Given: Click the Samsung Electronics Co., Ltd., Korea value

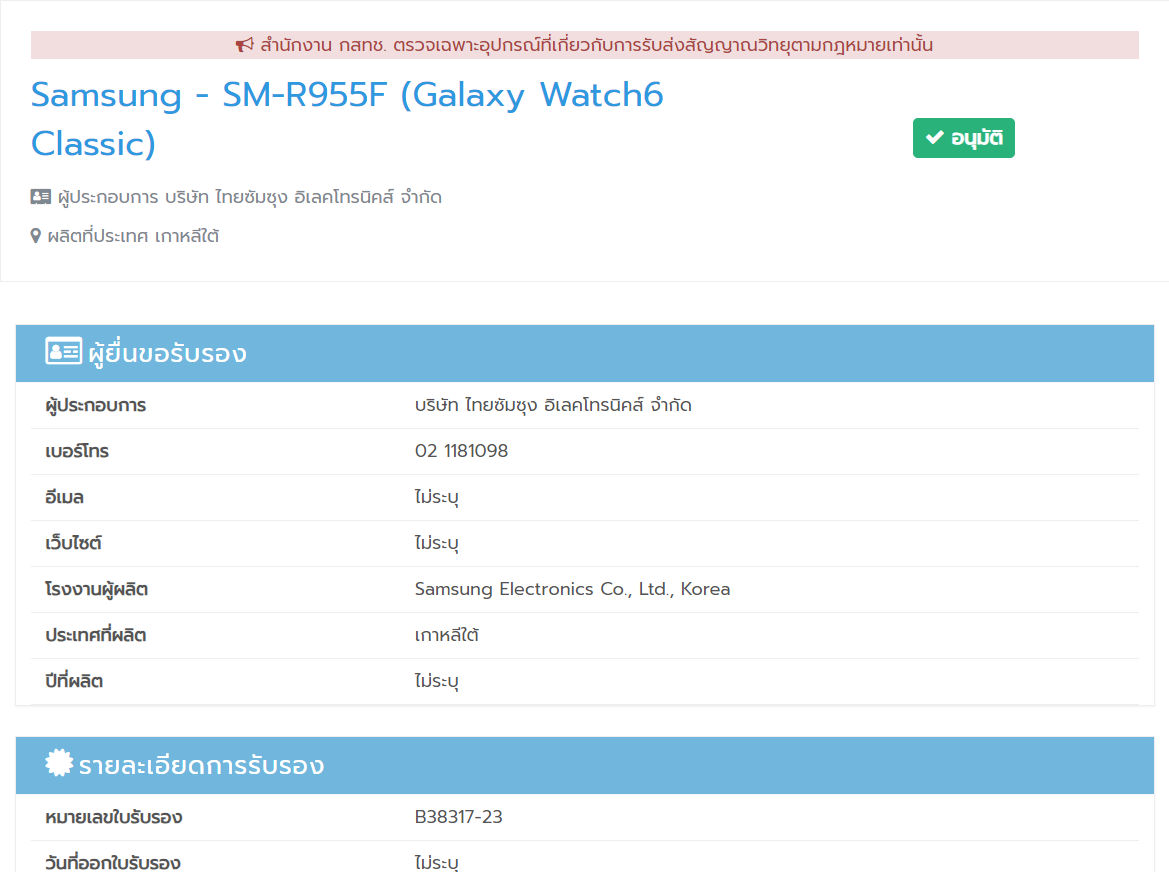Looking at the screenshot, I should click(x=572, y=589).
